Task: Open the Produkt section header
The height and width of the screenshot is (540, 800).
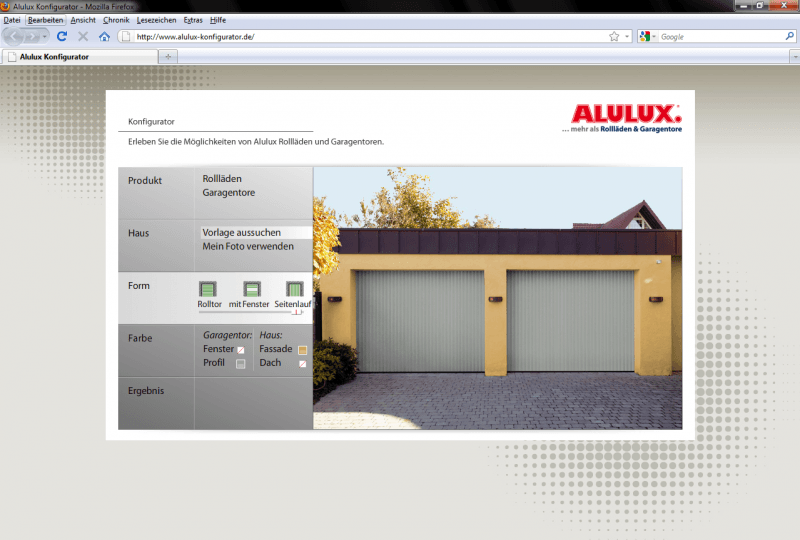Action: point(145,181)
